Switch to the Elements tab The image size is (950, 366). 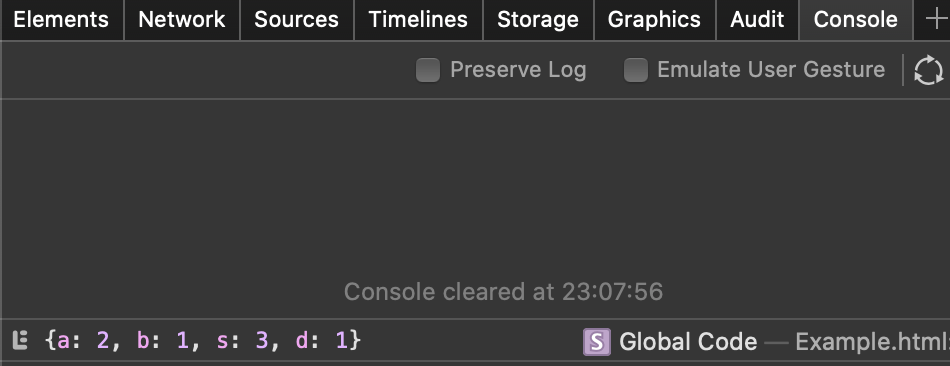[61, 20]
